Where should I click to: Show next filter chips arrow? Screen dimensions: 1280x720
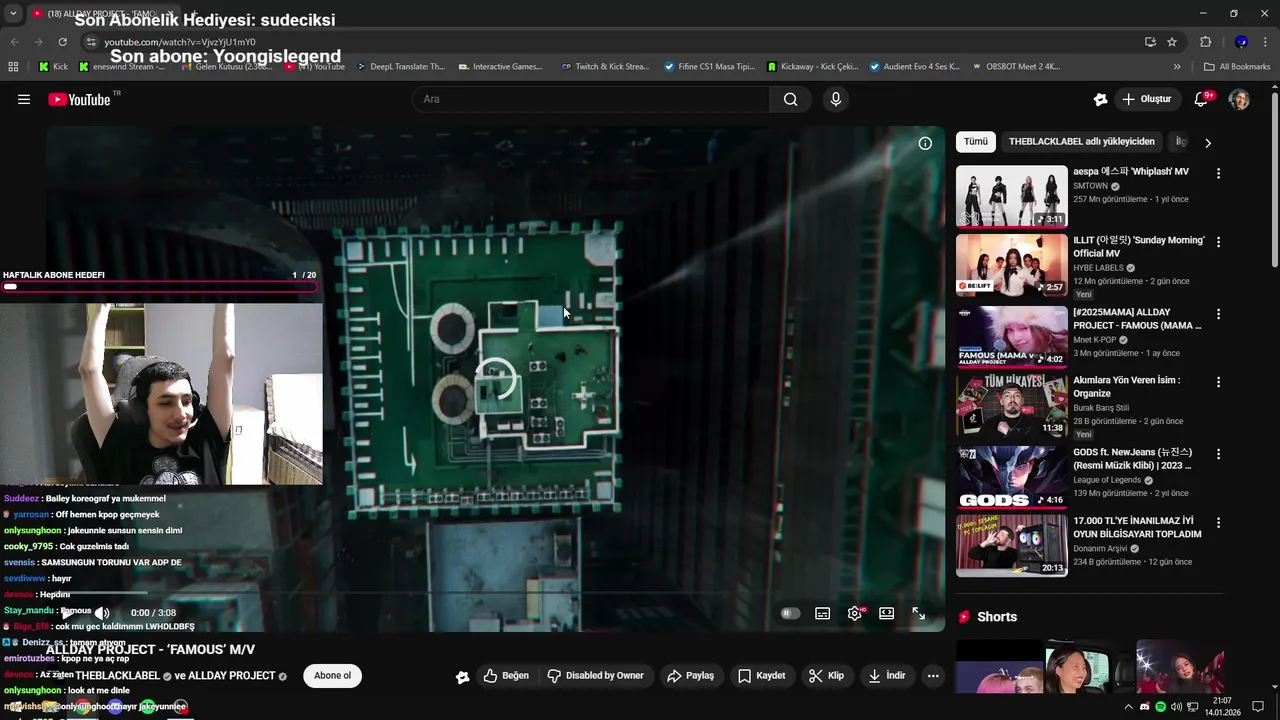point(1208,143)
